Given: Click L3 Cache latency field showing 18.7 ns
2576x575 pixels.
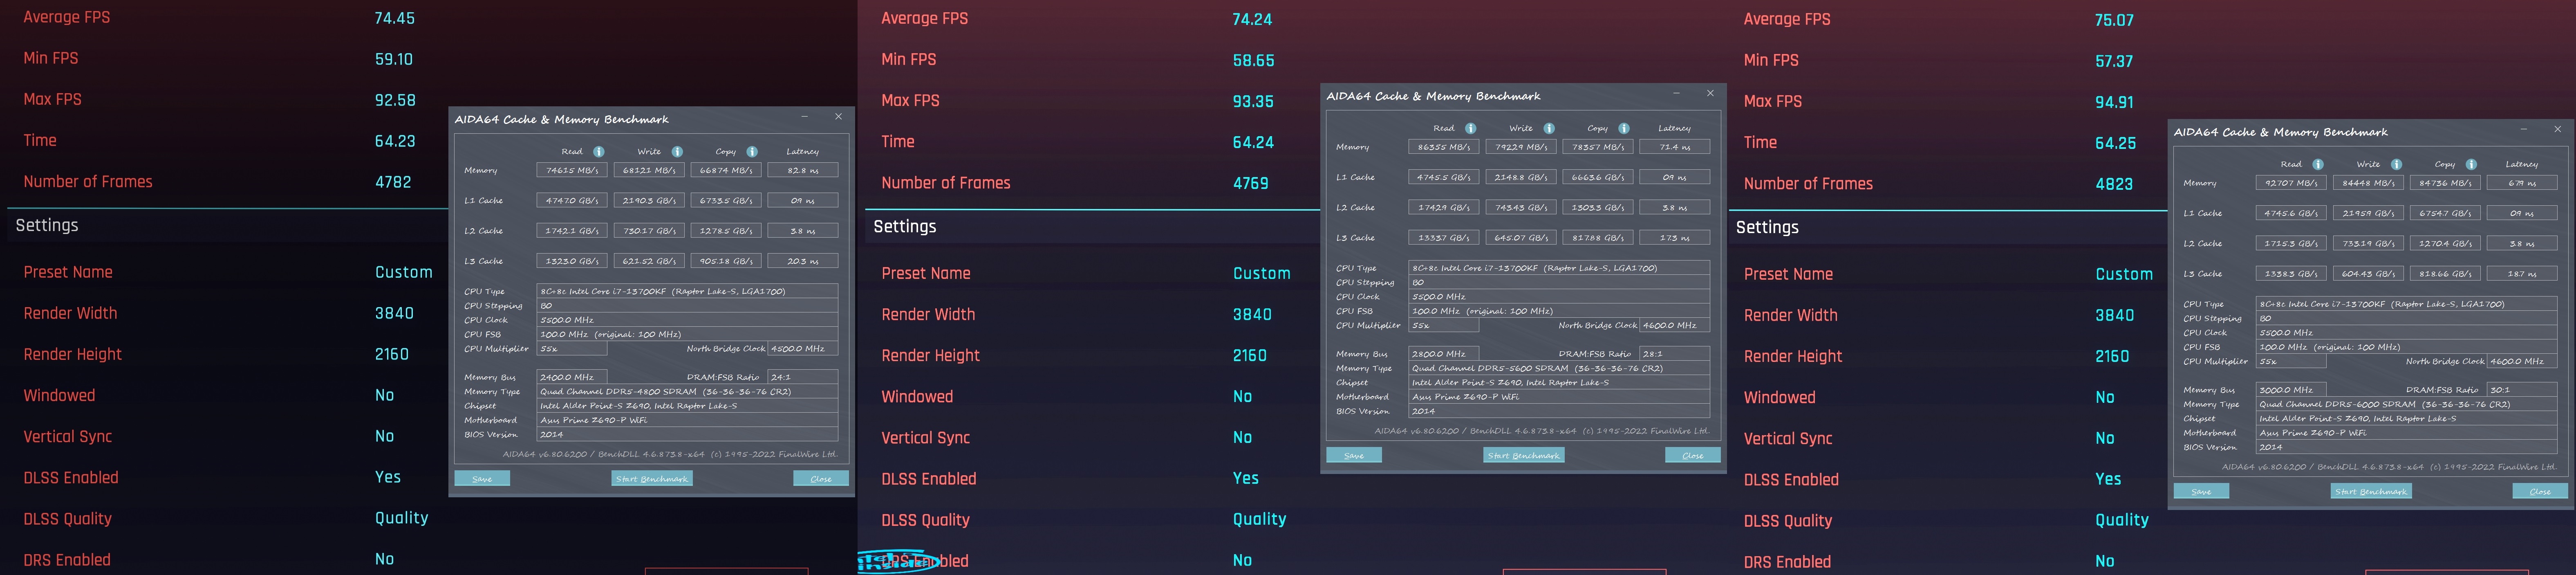Looking at the screenshot, I should coord(2523,273).
